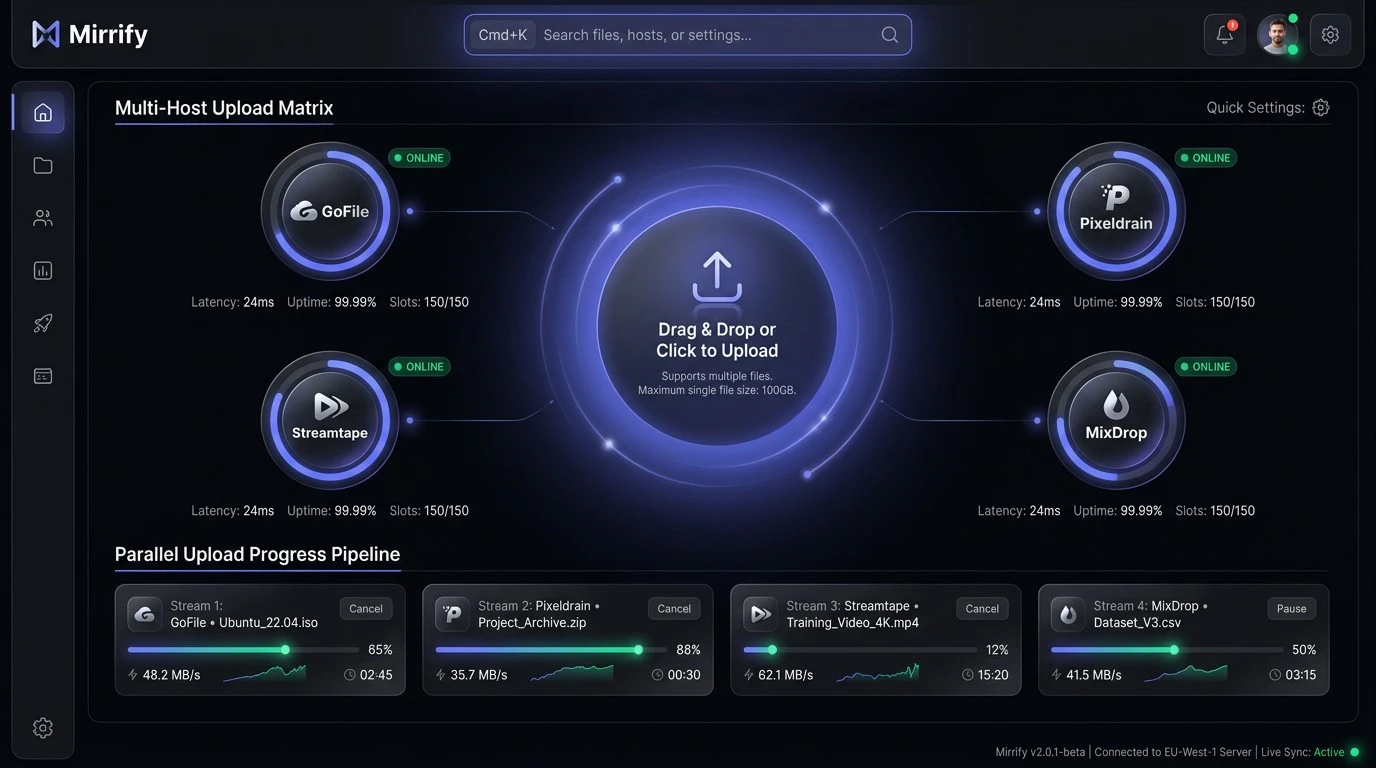Cancel the Project_Archive.zip upload
The image size is (1376, 768).
(674, 609)
